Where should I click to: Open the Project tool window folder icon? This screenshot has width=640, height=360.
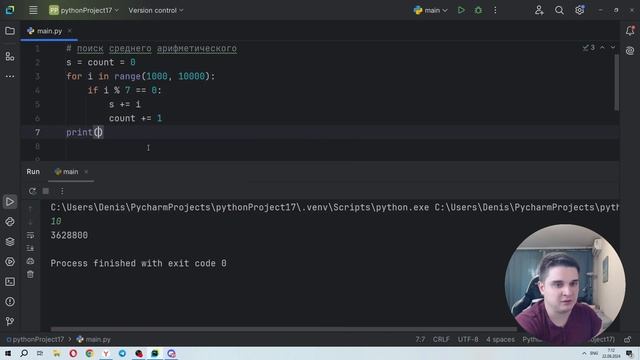(x=10, y=31)
